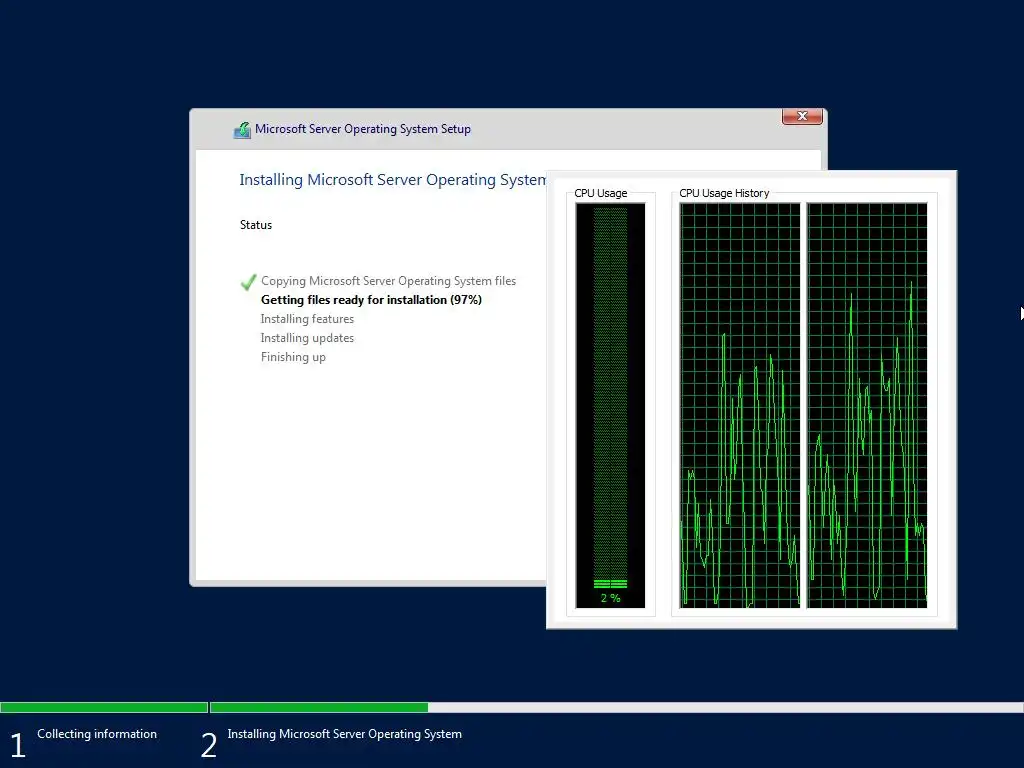
Task: Click the setup icon in the title bar
Action: 242,130
